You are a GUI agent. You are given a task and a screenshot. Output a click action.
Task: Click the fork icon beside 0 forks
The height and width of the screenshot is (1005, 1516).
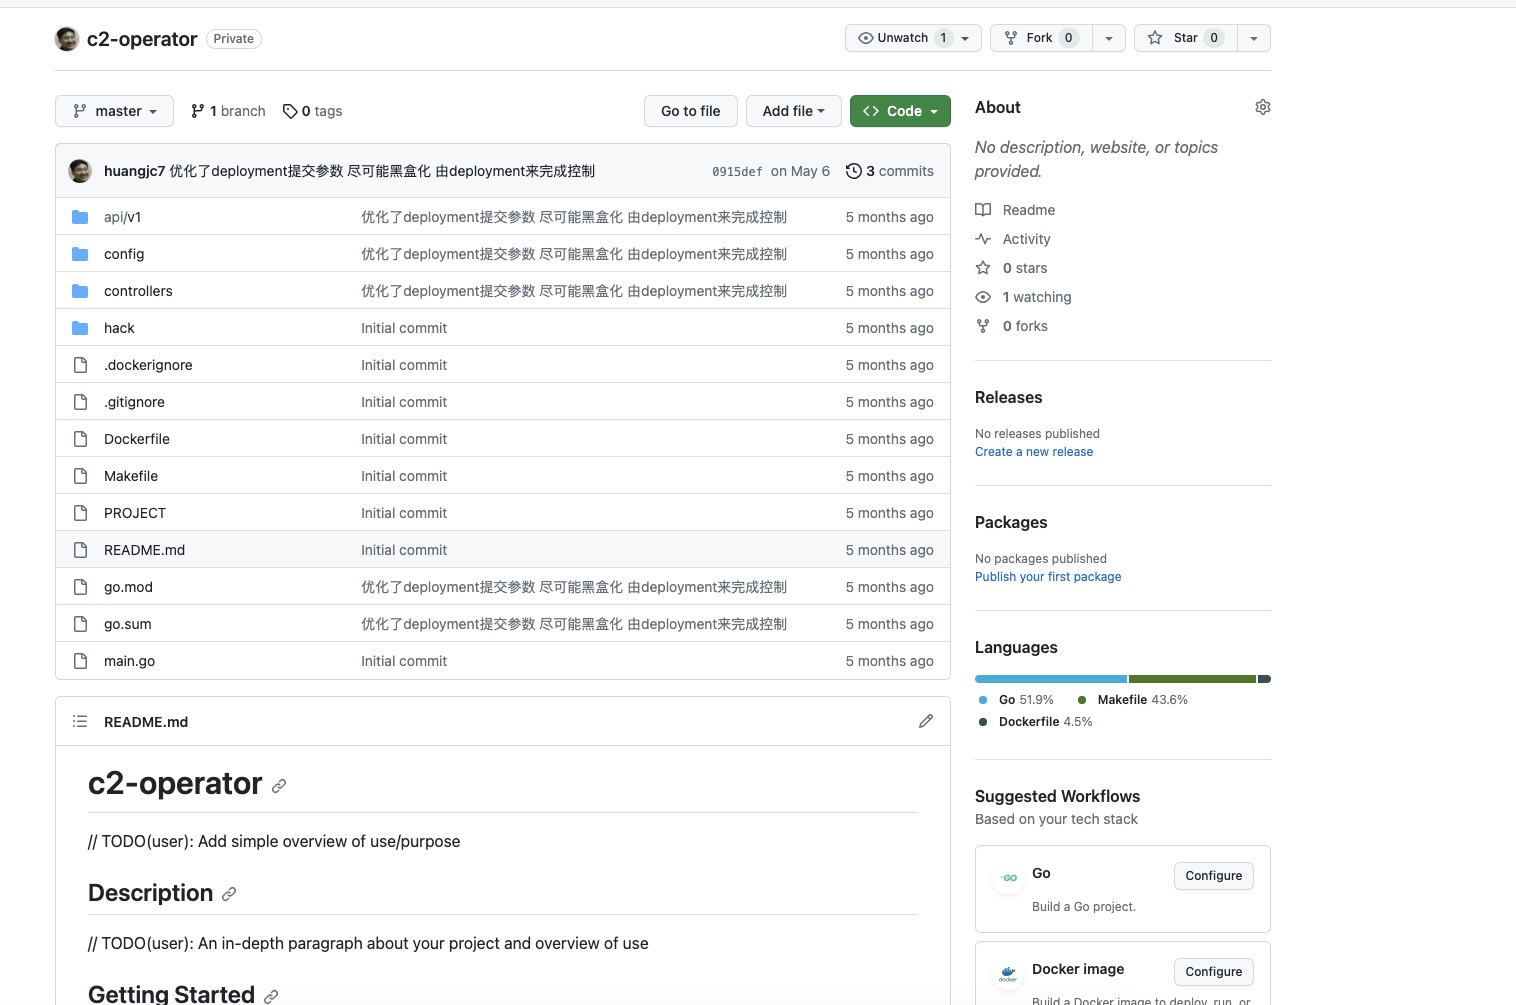point(983,326)
